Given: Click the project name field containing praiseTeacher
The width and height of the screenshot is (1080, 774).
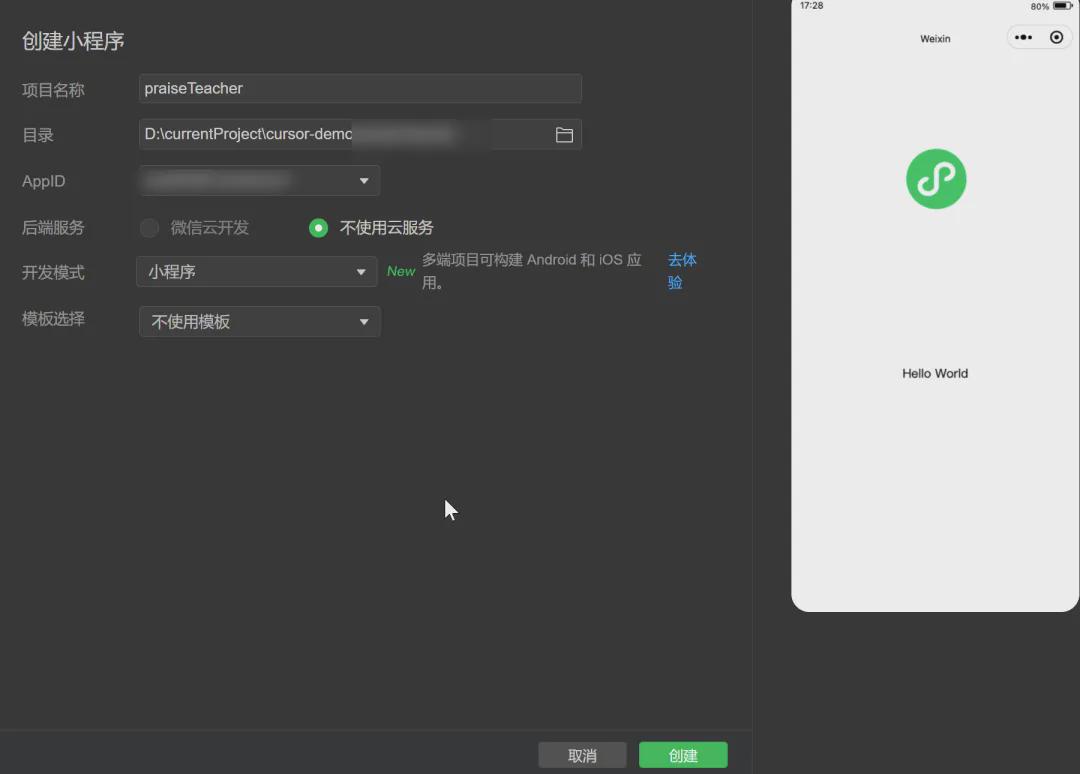Looking at the screenshot, I should 360,88.
